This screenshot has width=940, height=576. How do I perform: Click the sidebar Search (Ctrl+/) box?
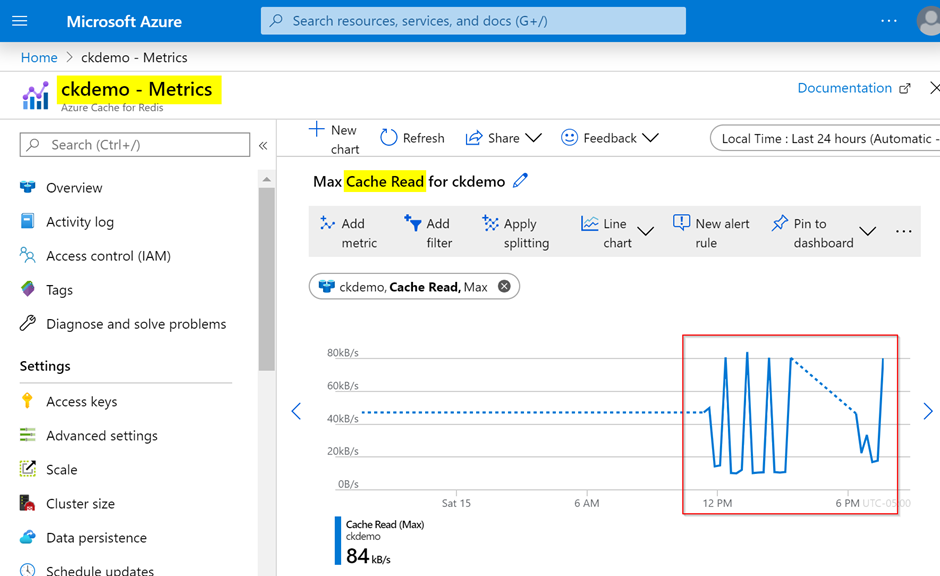[x=135, y=144]
